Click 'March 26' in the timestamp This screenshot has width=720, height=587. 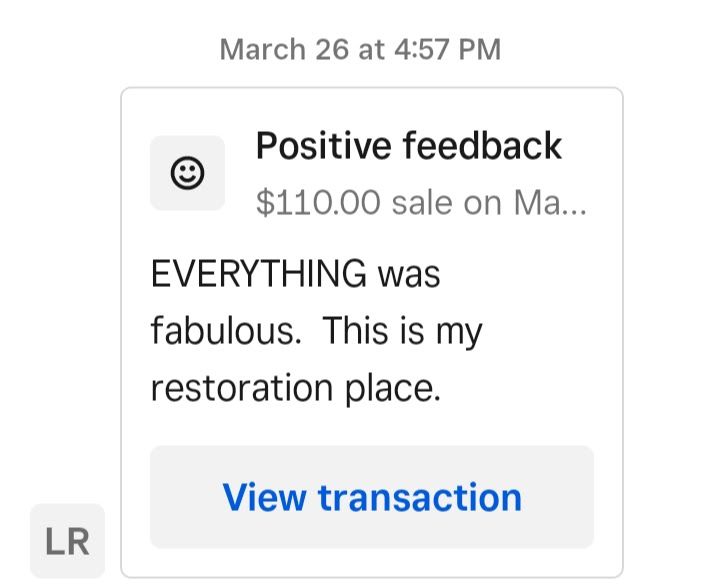point(284,49)
